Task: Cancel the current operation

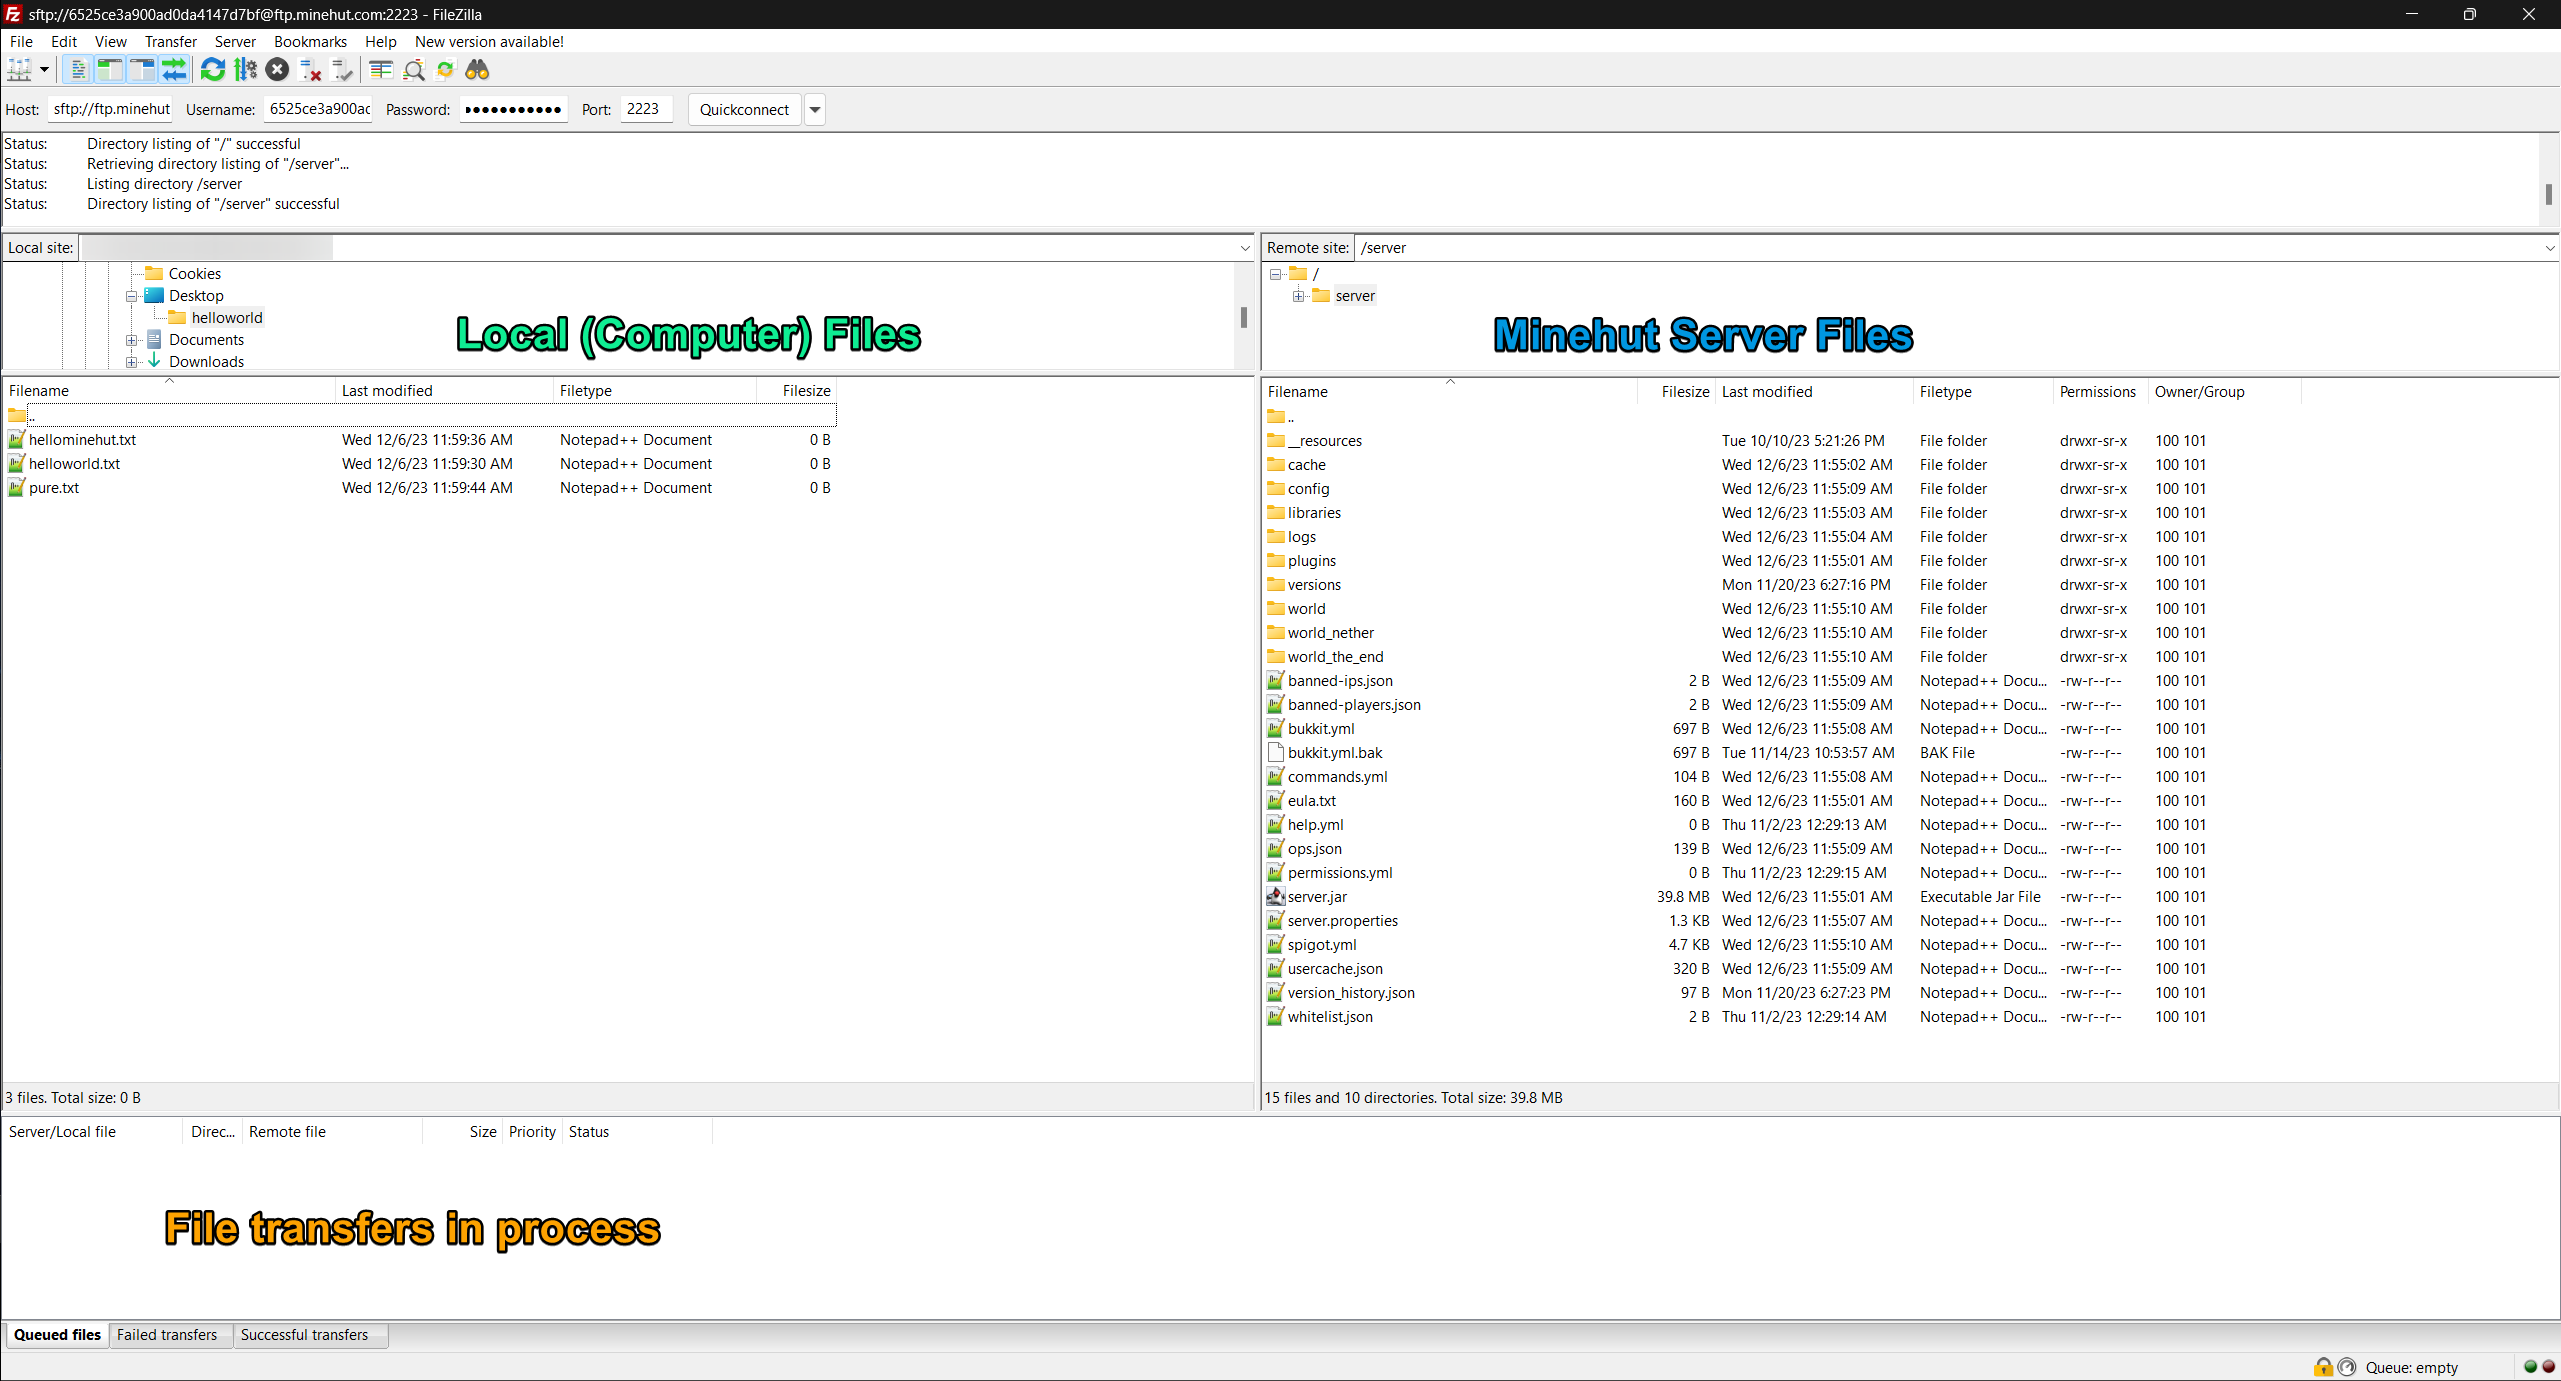Action: [x=278, y=70]
